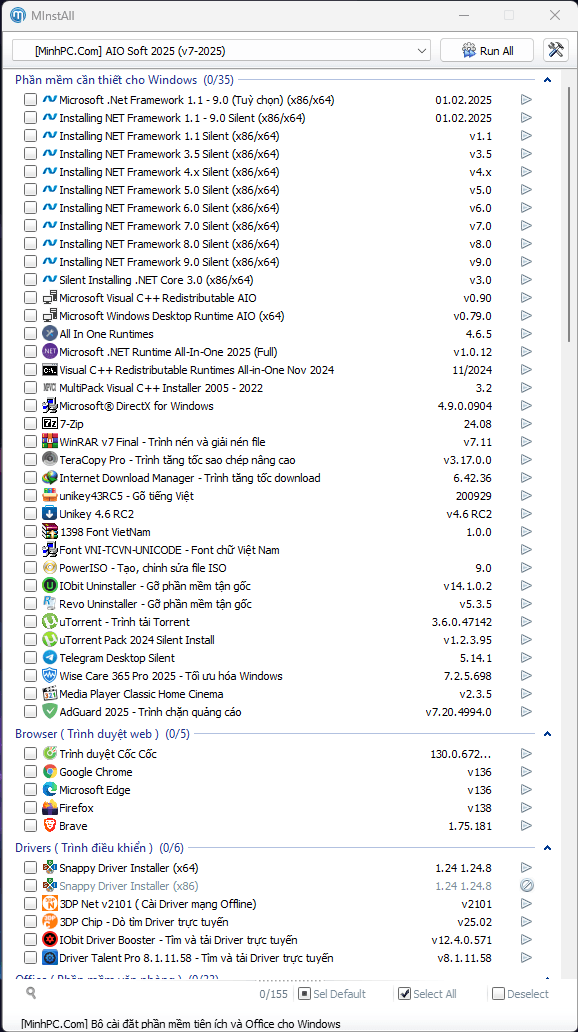The width and height of the screenshot is (578, 1032).
Task: Check the Google Chrome checkbox
Action: coord(30,772)
